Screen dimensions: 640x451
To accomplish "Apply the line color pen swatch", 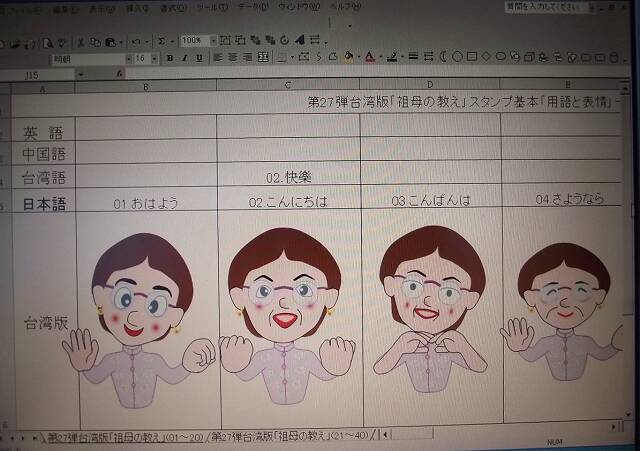I will tap(392, 57).
